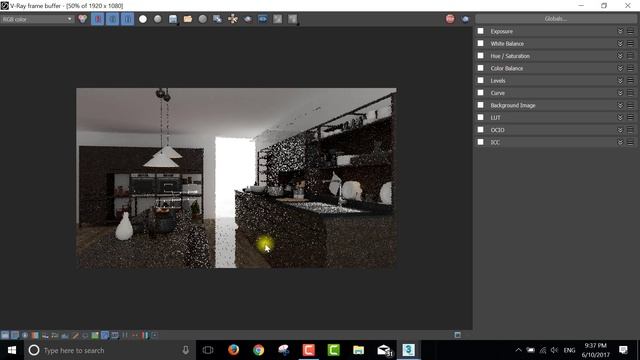Expand the ICC rollout chevron

coord(620,142)
